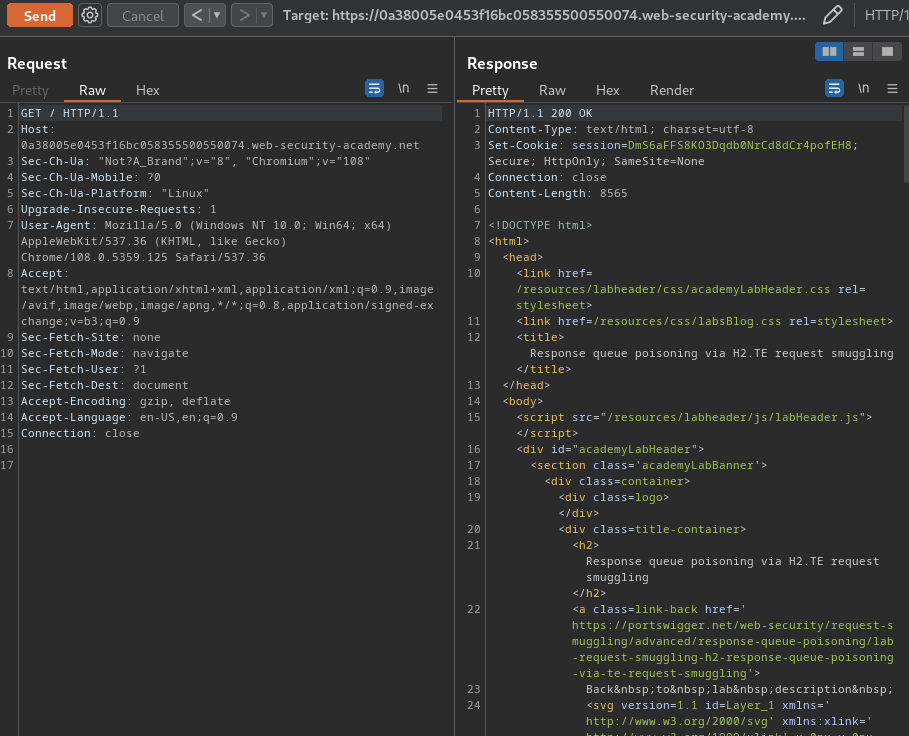Viewport: 909px width, 736px height.
Task: Click 'Connection: close' in request
Action: [x=80, y=433]
